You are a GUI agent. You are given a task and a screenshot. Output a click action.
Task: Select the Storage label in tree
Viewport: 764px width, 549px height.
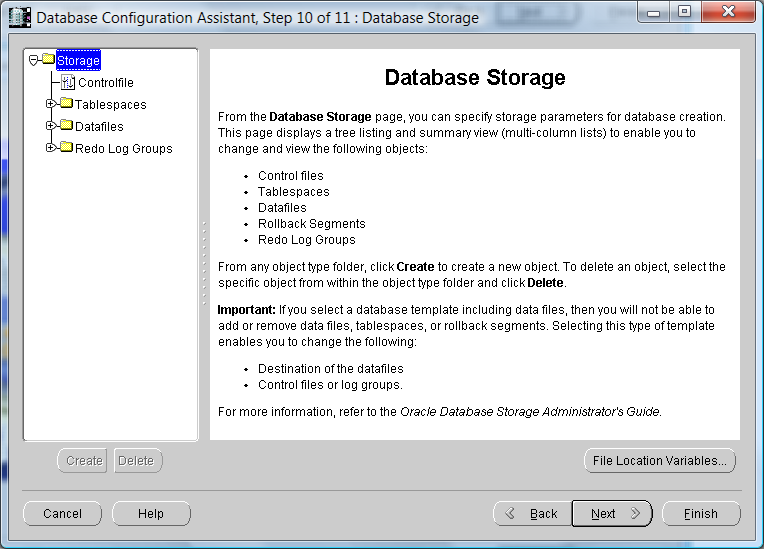[78, 60]
